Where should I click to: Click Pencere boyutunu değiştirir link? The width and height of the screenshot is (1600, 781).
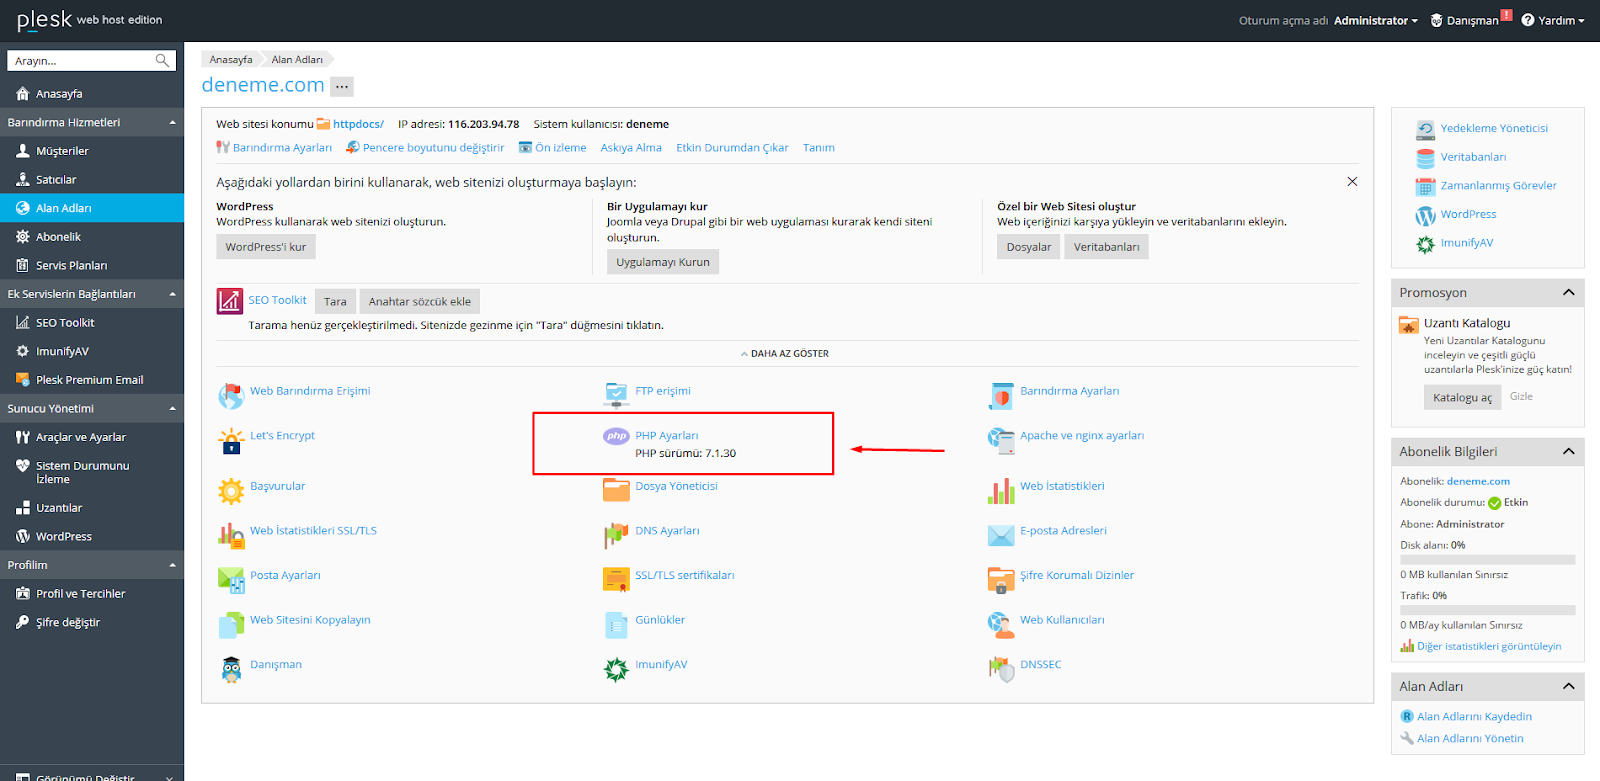click(x=433, y=148)
